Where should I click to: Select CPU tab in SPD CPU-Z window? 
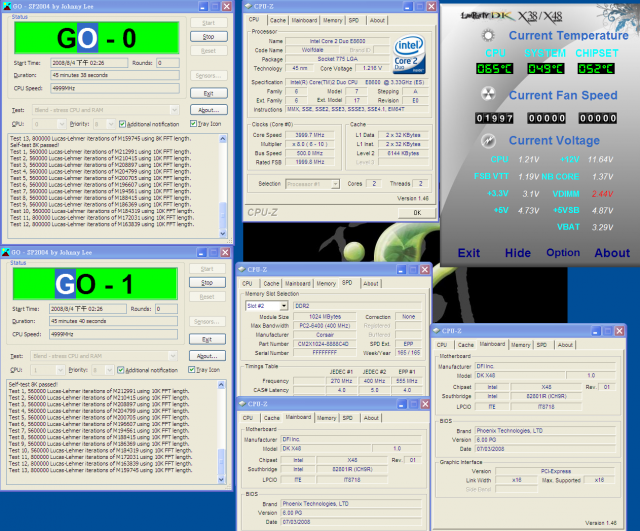(247, 284)
